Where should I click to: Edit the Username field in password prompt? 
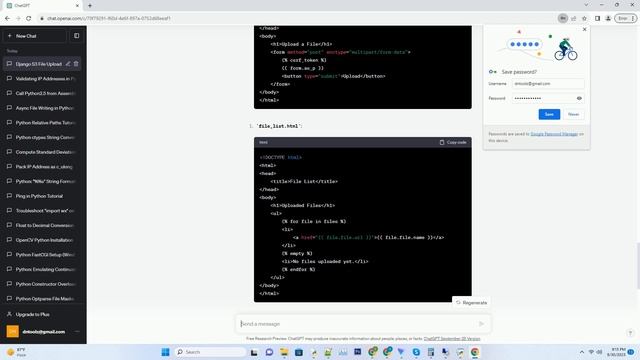pos(548,84)
